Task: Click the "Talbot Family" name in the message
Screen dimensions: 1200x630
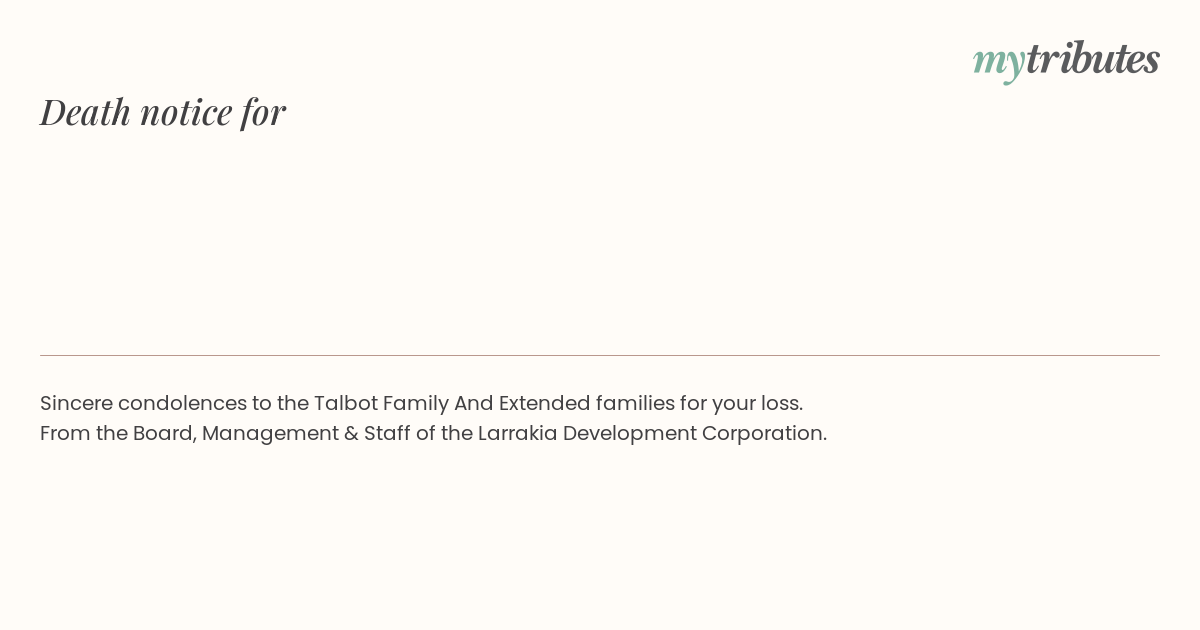Action: pyautogui.click(x=380, y=403)
